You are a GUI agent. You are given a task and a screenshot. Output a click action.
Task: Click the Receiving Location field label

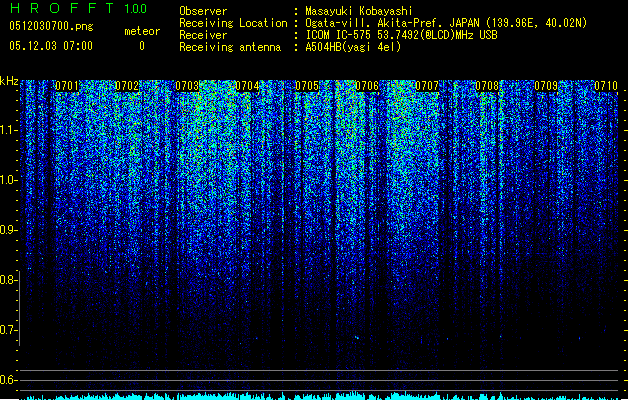pyautogui.click(x=233, y=23)
